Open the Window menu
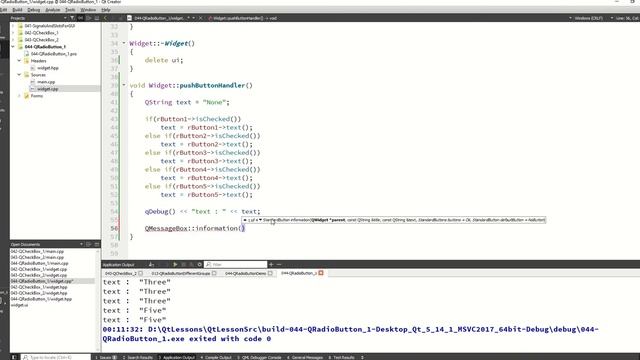 pos(88,9)
